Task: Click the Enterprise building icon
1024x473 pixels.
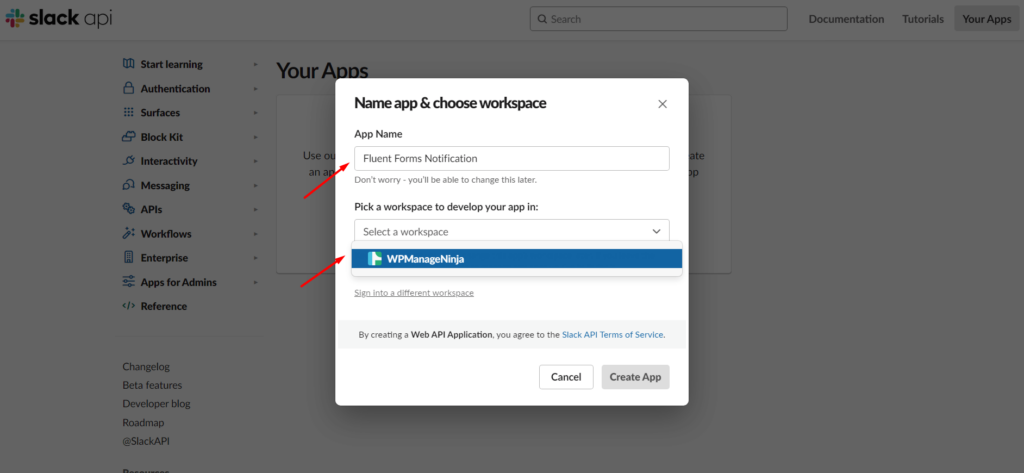Action: (129, 257)
